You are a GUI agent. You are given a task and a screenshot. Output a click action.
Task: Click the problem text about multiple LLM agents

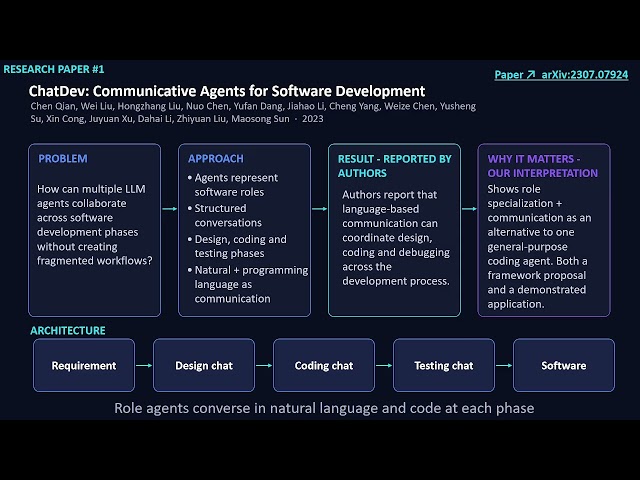pyautogui.click(x=95, y=225)
